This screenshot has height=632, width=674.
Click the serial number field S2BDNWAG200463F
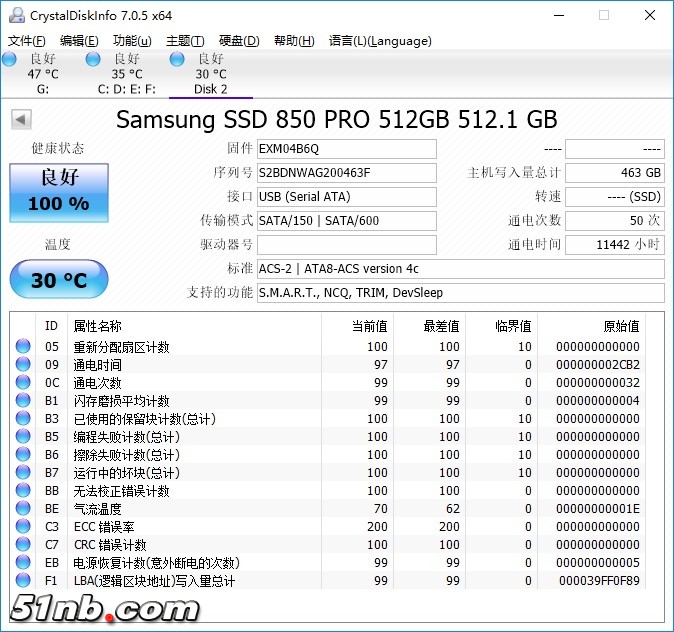[x=346, y=173]
